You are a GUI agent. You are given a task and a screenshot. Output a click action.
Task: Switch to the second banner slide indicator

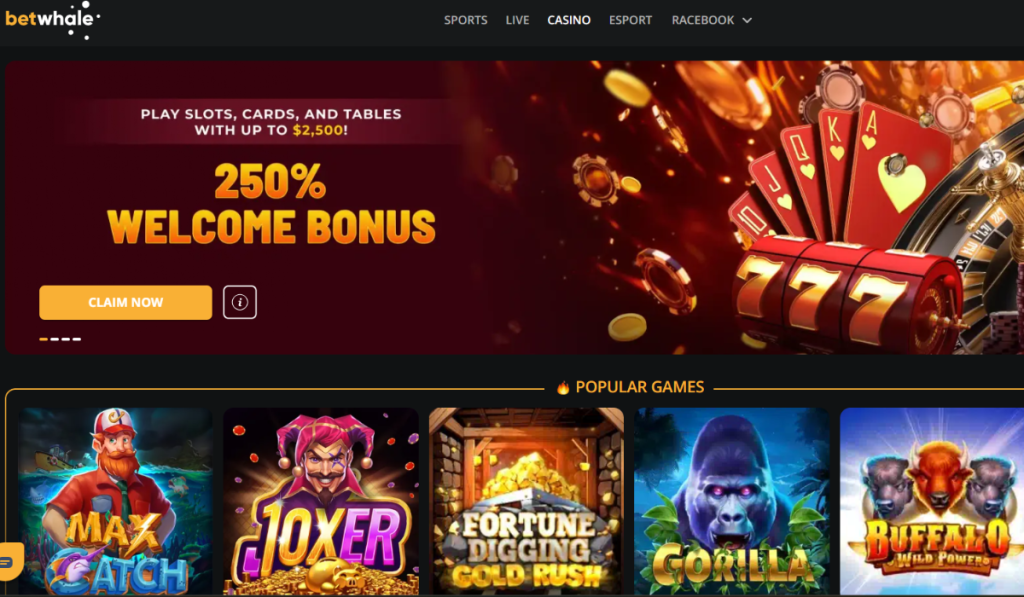coord(55,339)
